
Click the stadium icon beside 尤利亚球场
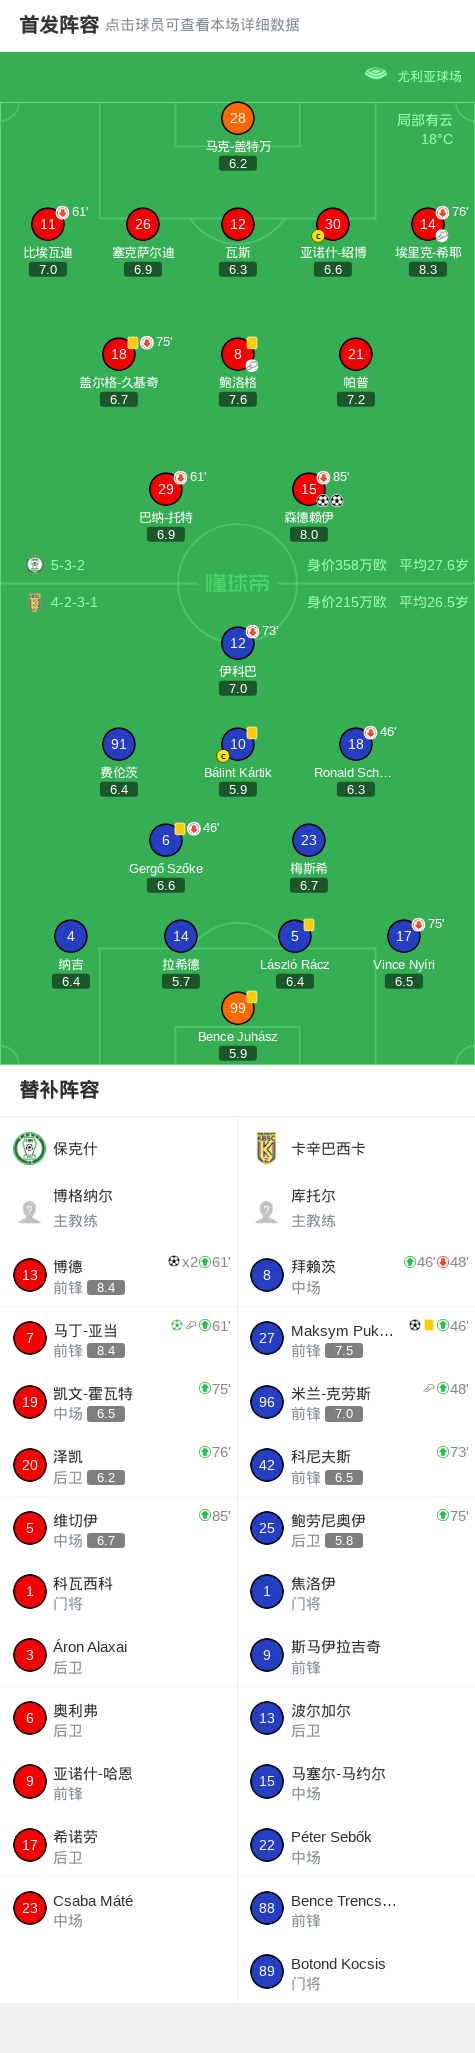(x=376, y=74)
